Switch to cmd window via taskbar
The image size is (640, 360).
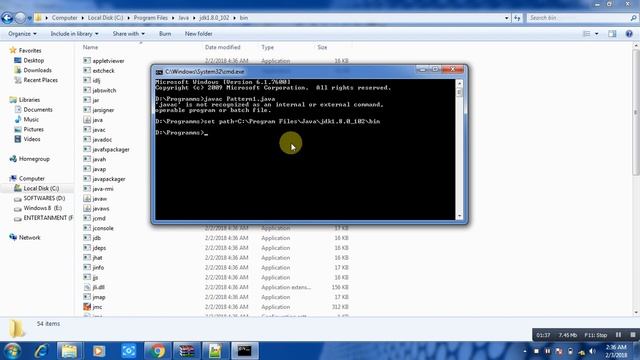244,351
